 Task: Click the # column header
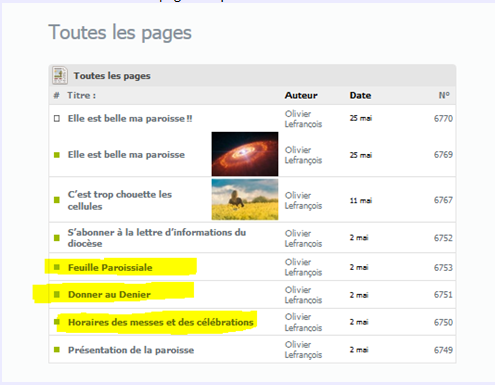57,95
